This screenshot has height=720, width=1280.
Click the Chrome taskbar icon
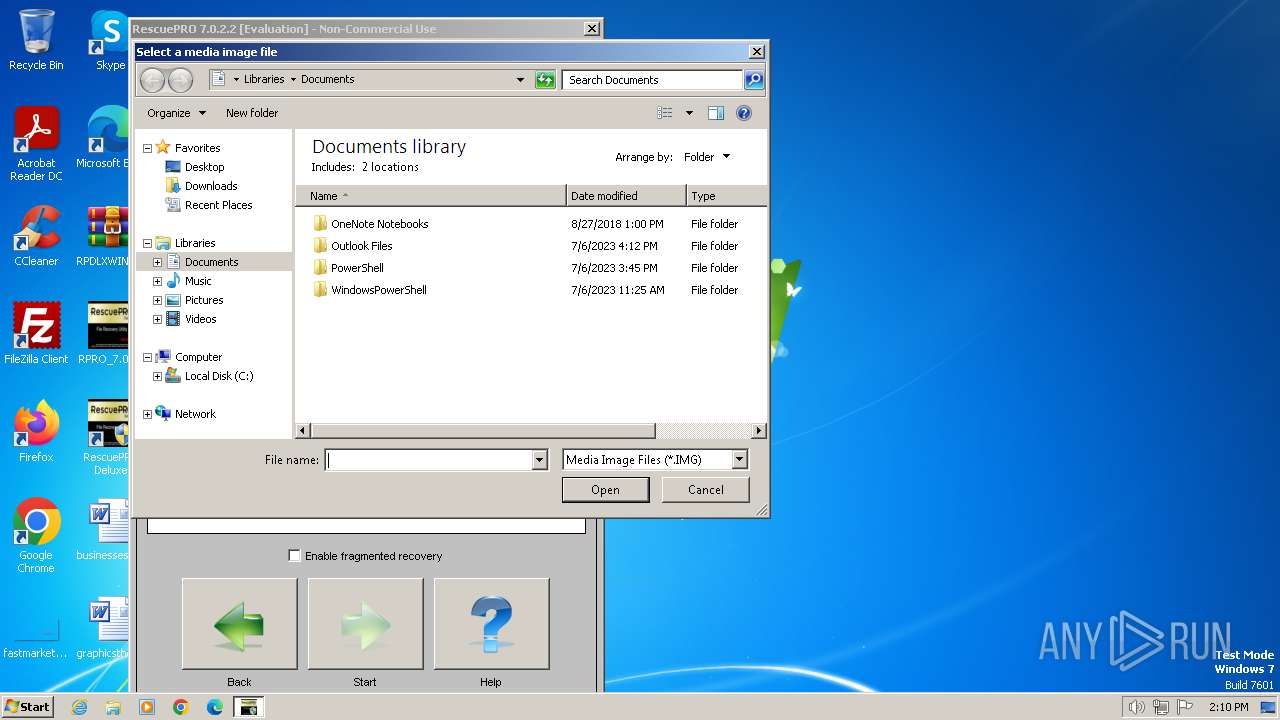[181, 707]
